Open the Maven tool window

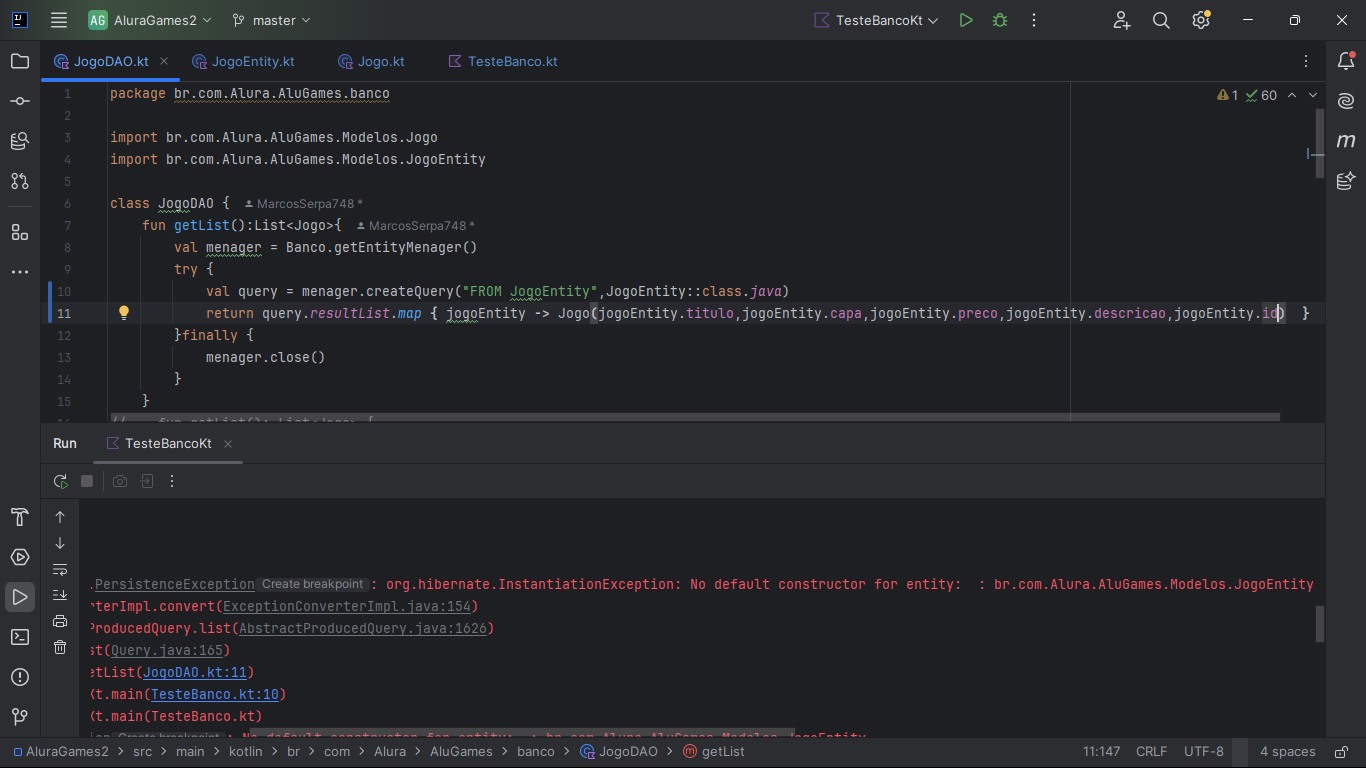click(x=1346, y=141)
